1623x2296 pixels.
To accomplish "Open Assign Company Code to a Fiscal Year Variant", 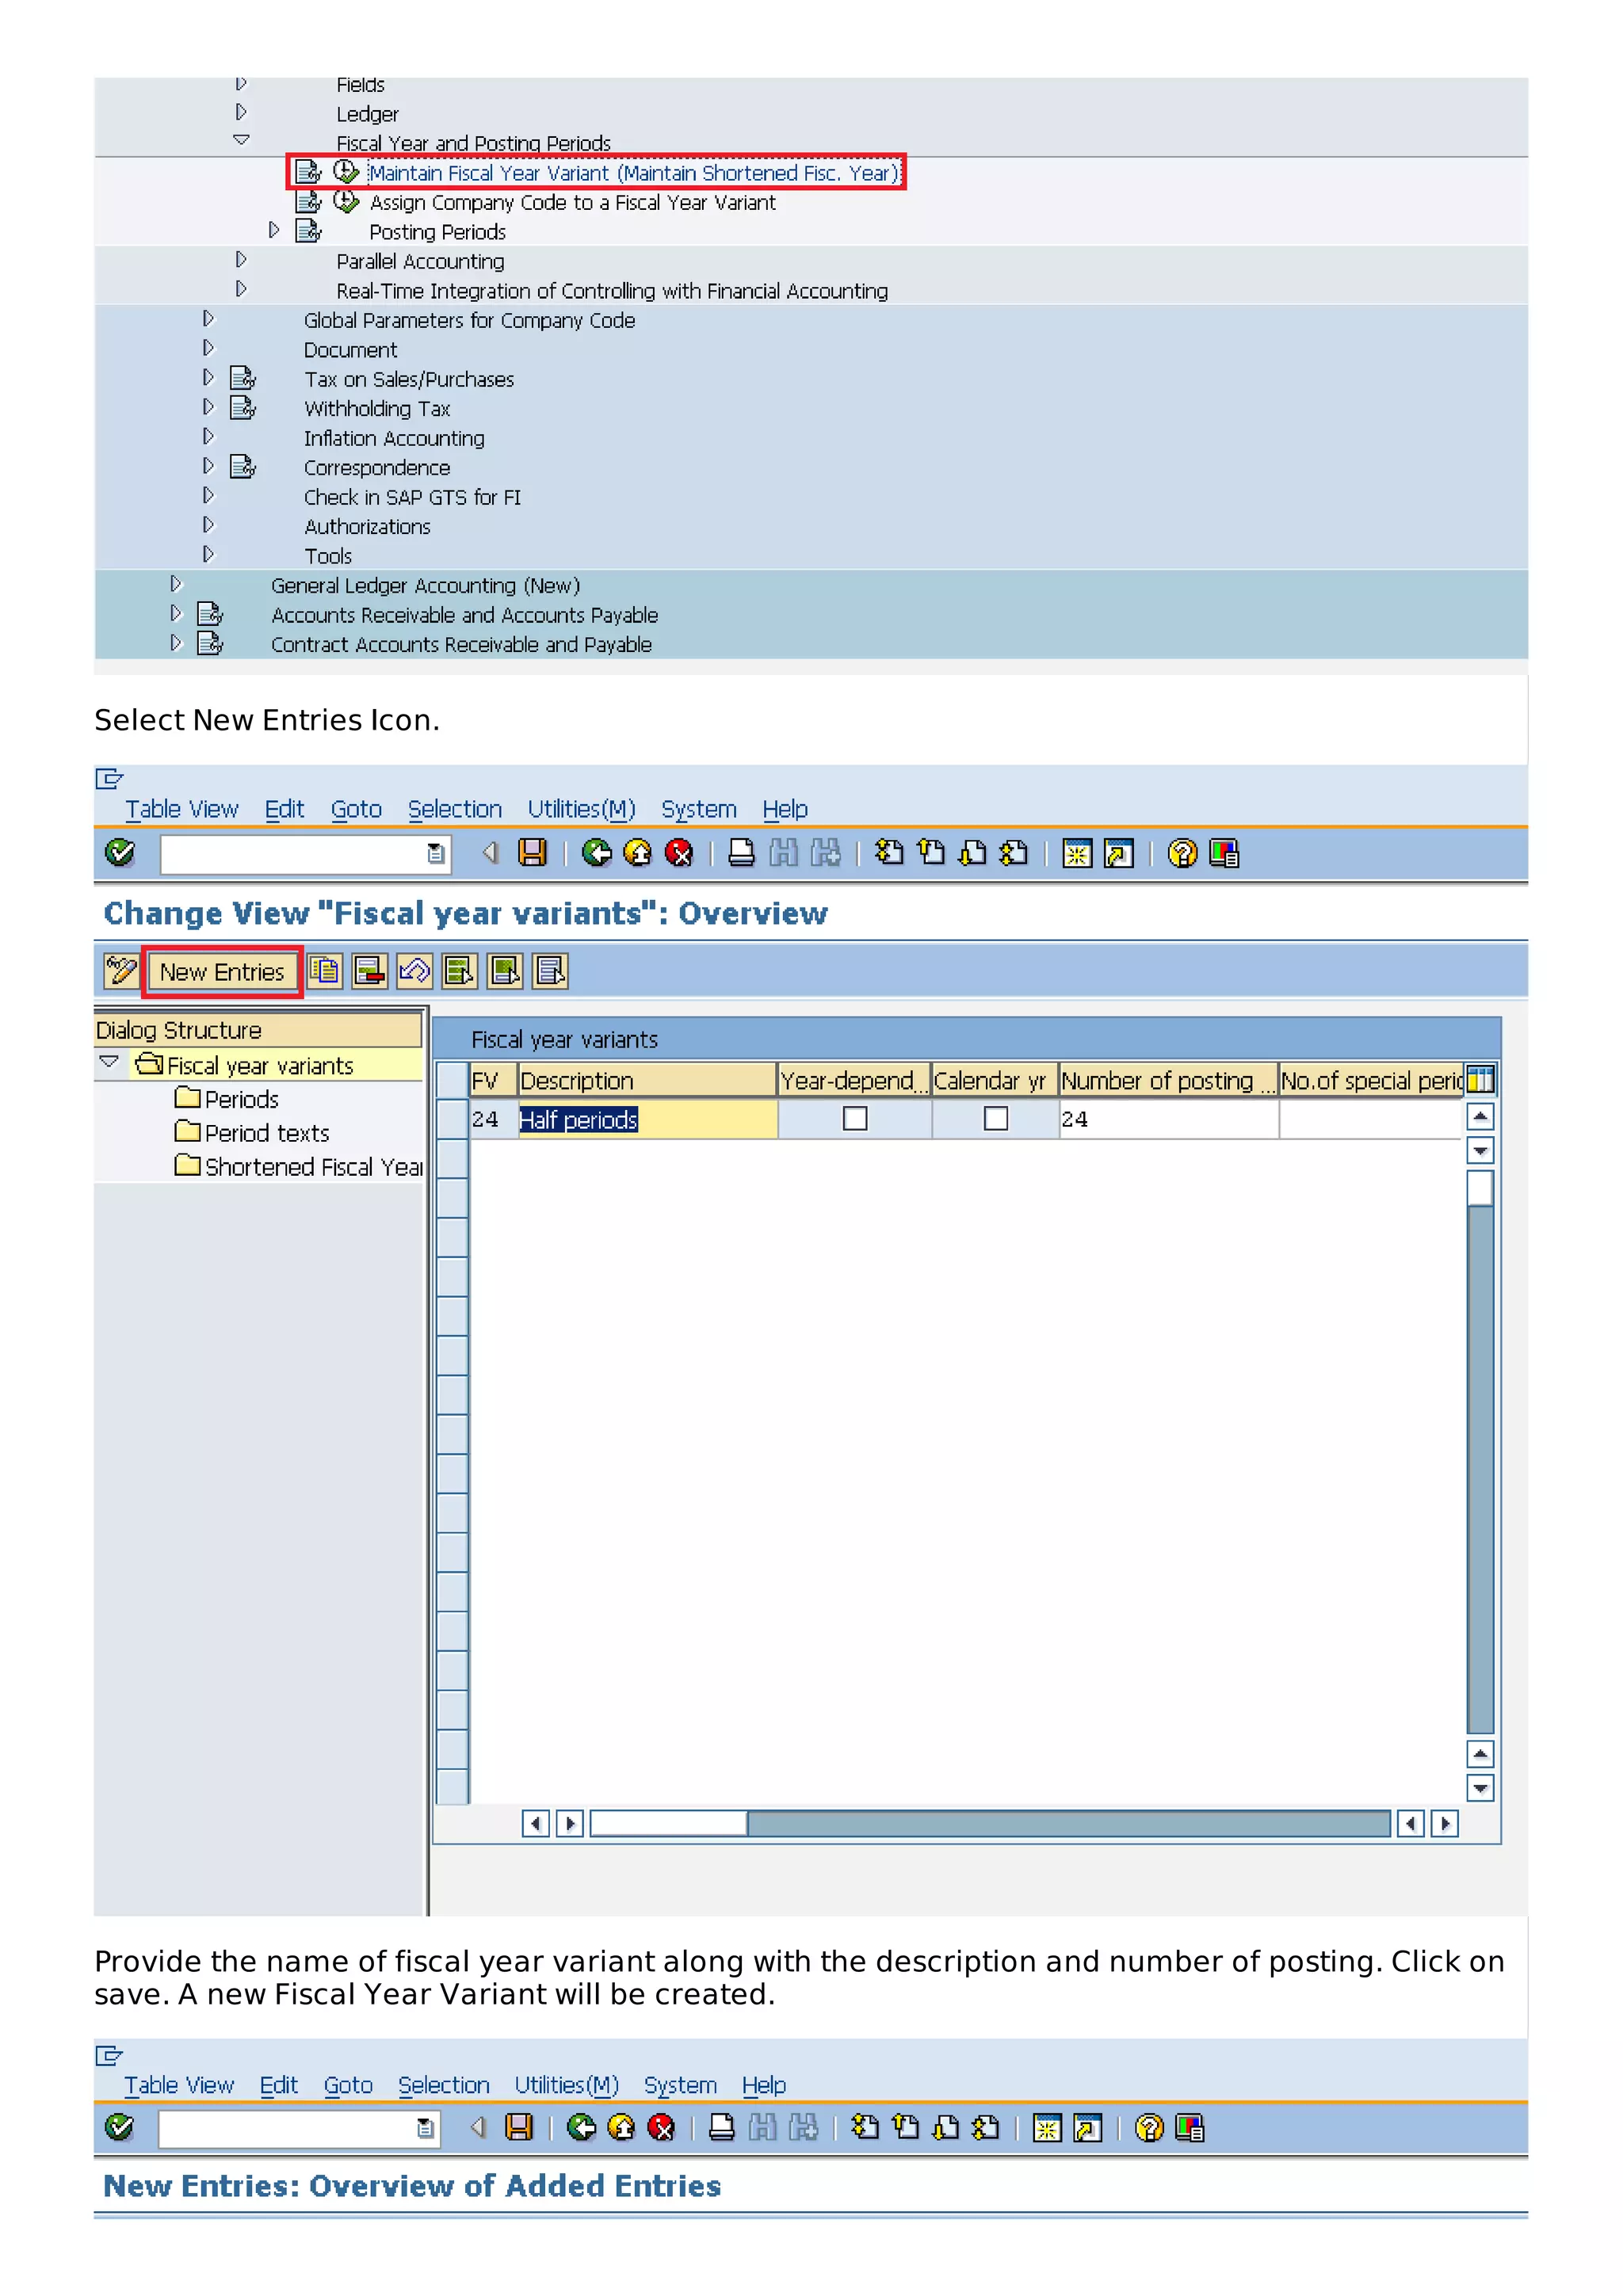I will pos(572,202).
